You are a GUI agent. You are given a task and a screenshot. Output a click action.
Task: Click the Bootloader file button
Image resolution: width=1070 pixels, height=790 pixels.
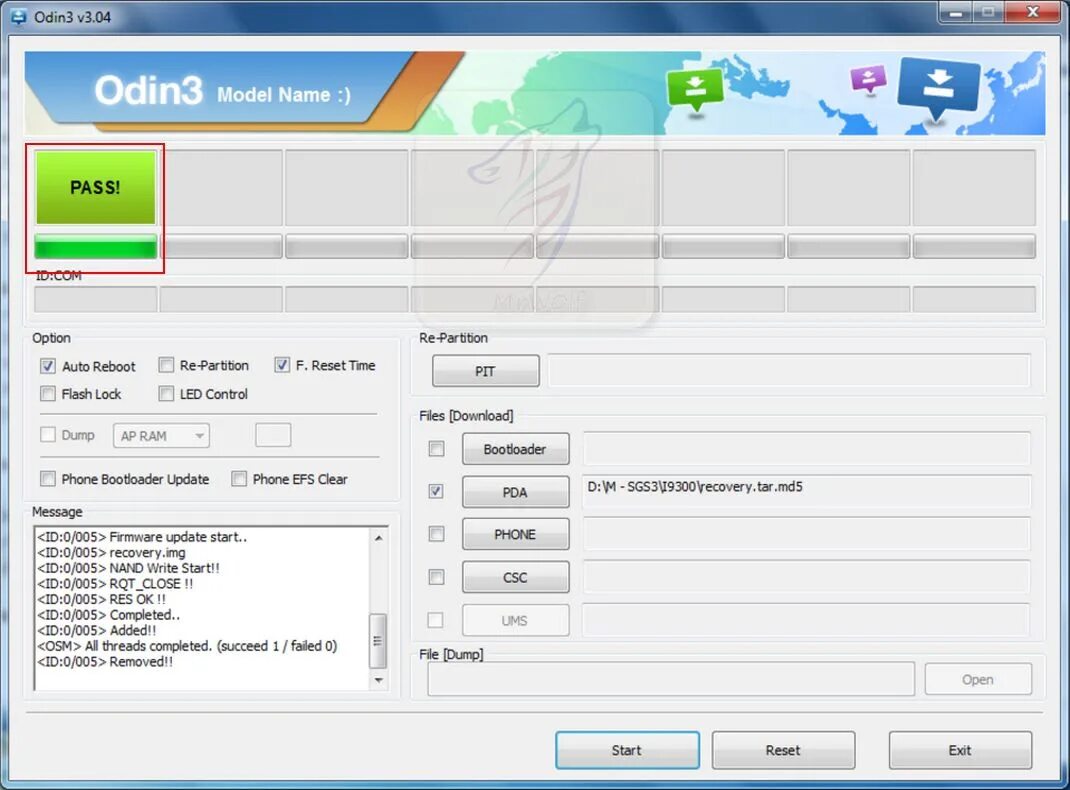click(x=515, y=449)
